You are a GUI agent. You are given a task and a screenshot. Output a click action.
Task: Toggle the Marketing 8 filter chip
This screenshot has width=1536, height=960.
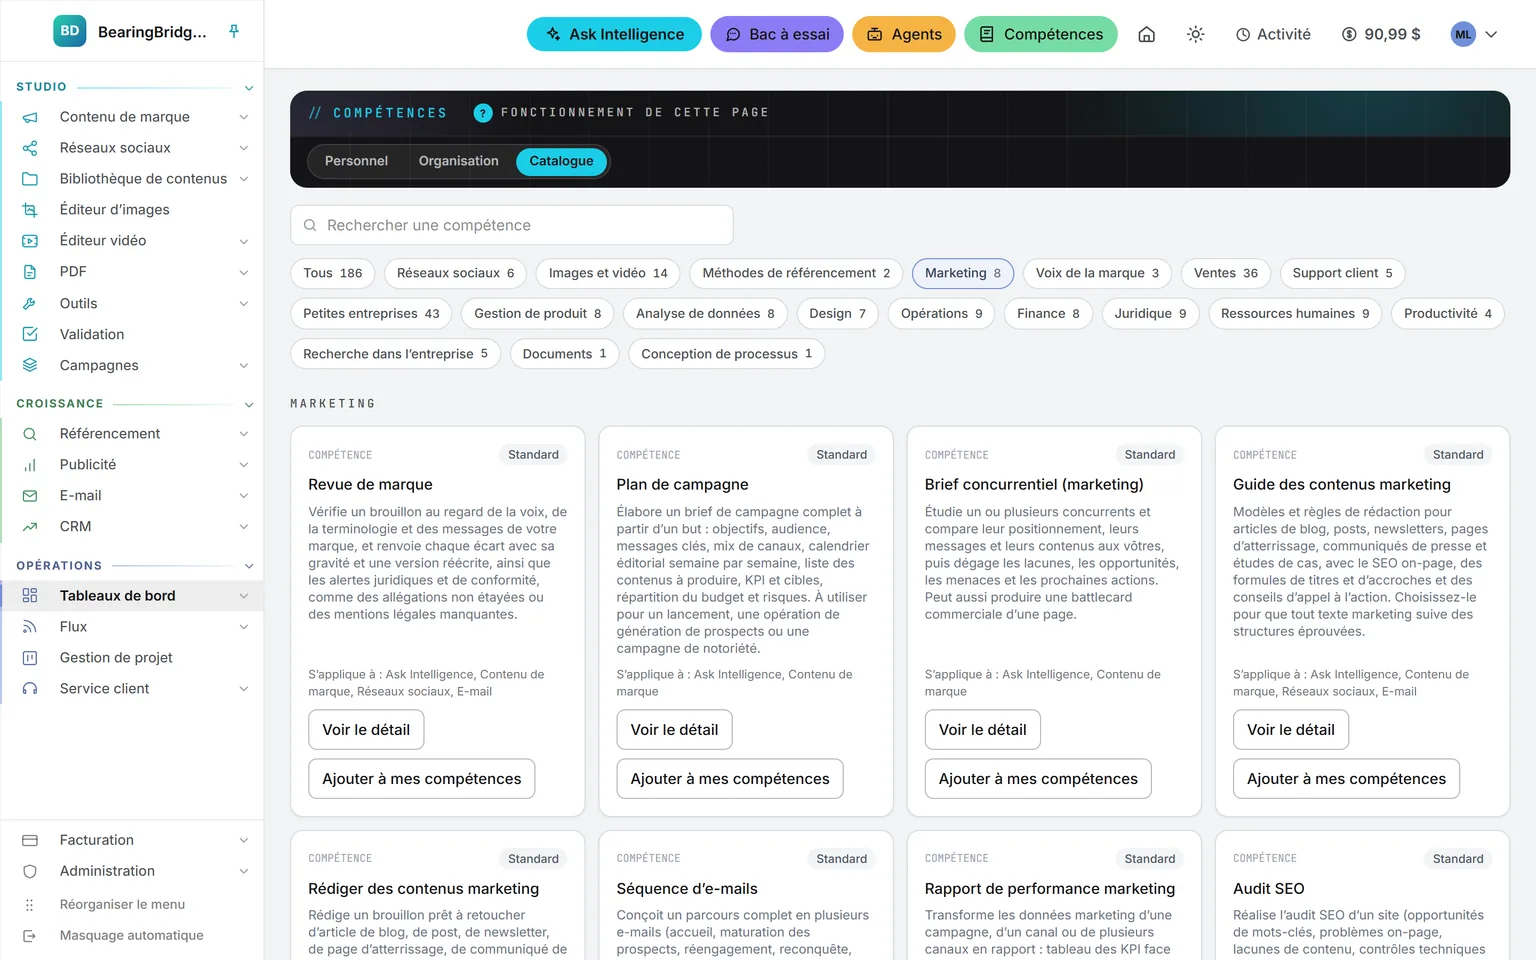pos(963,273)
